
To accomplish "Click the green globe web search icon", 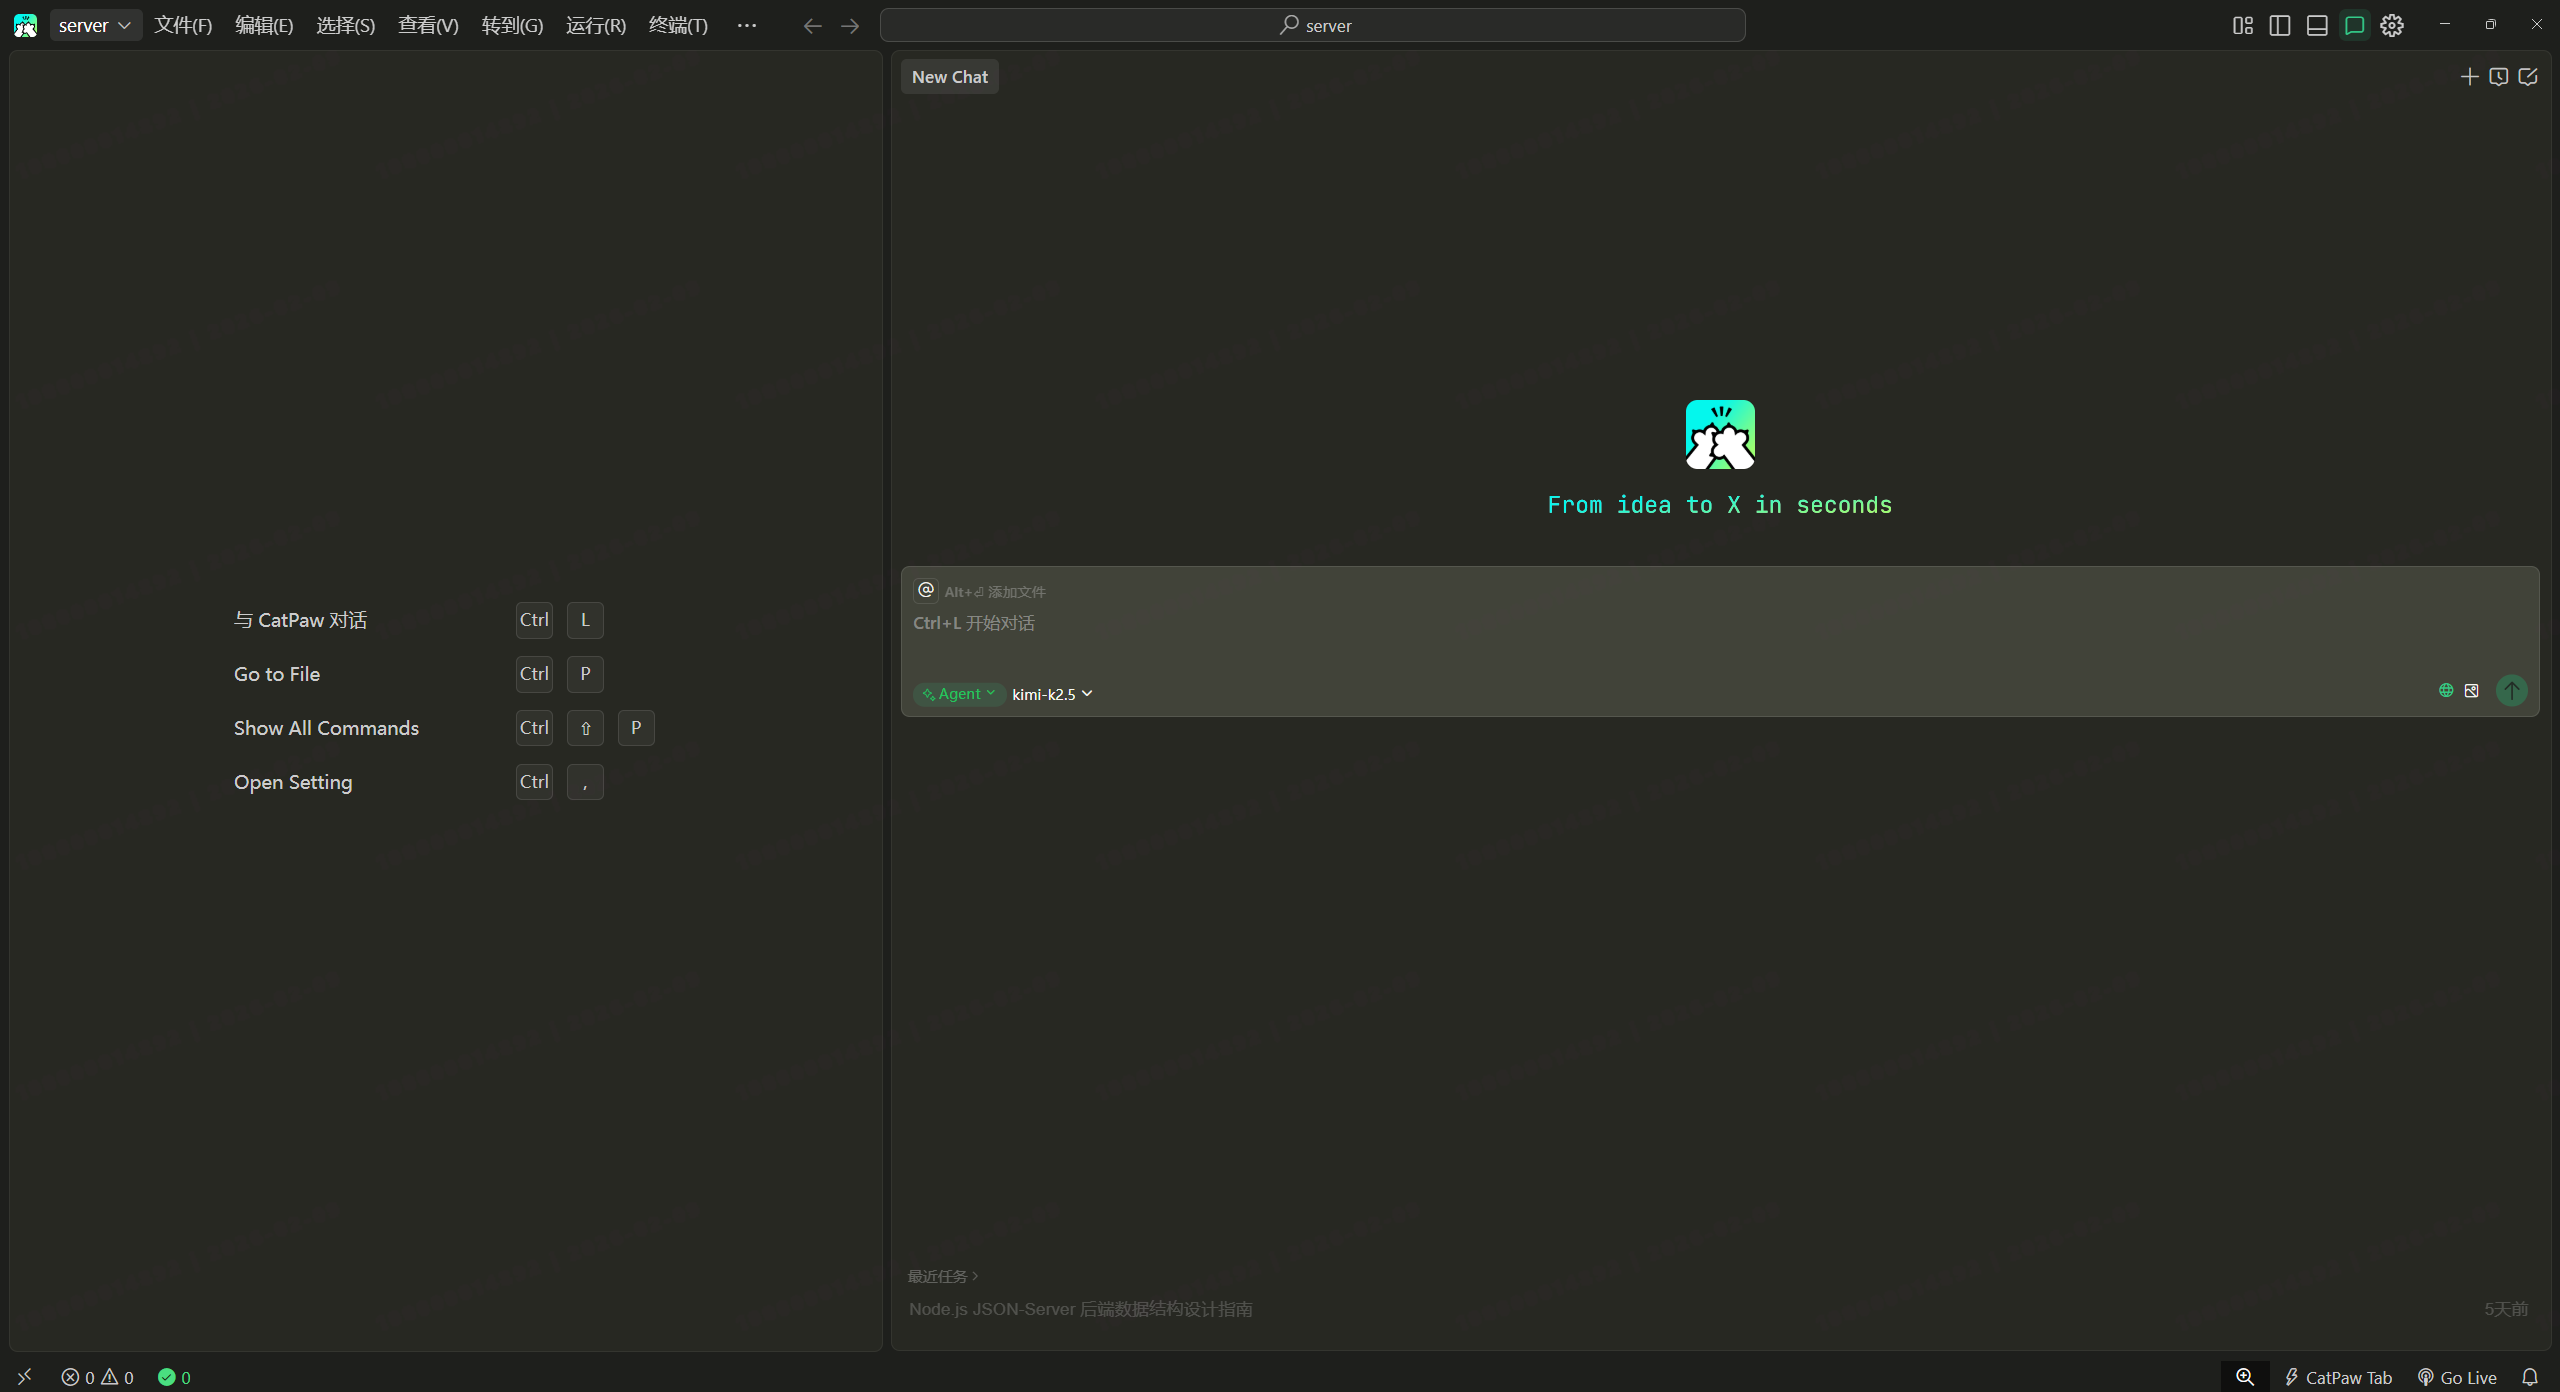I will tap(2446, 690).
